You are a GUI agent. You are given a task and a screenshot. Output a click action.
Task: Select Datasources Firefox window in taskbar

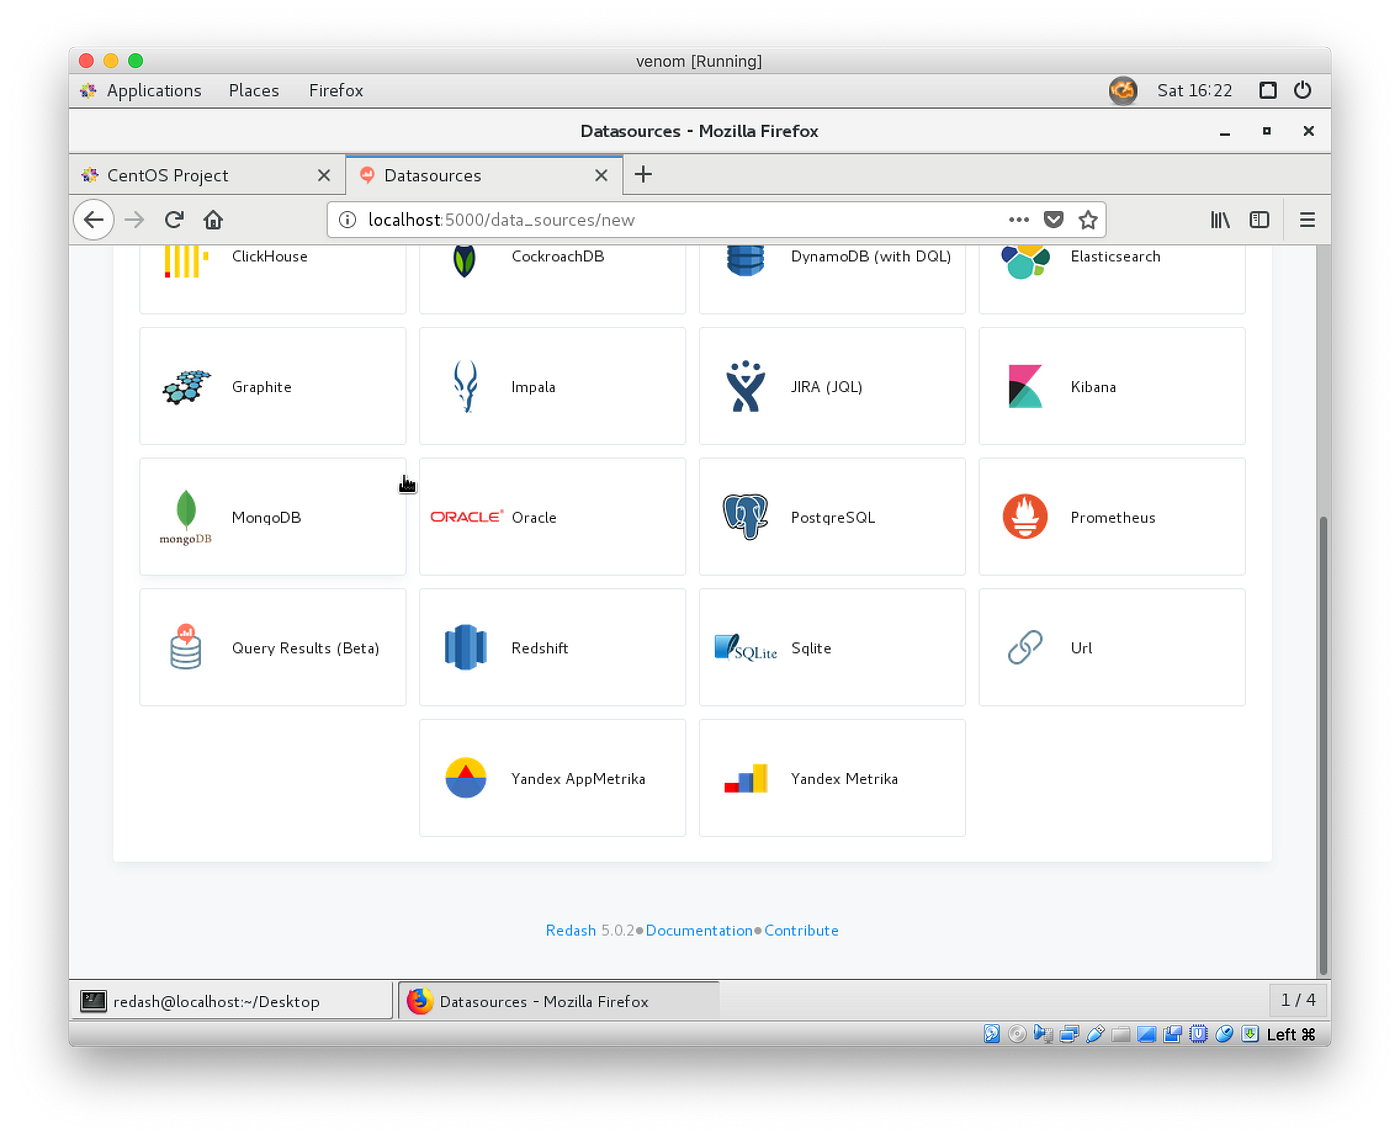click(x=558, y=1001)
